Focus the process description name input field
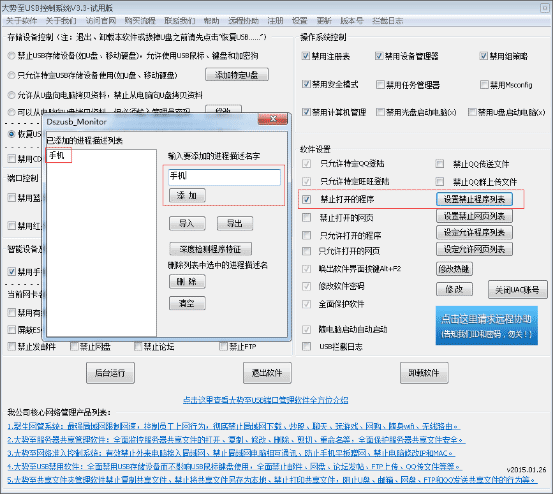Viewport: 554px width, 494px height. tap(224, 177)
